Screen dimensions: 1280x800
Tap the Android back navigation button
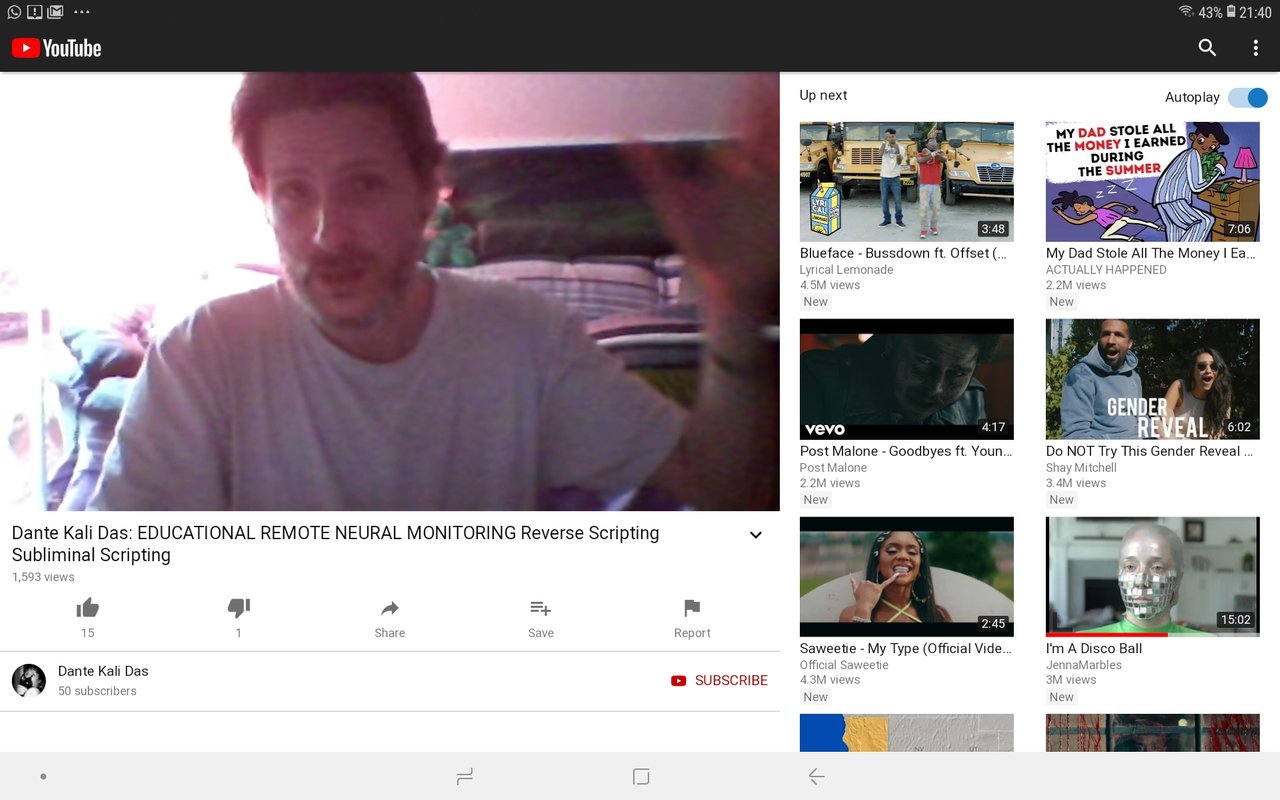click(816, 776)
